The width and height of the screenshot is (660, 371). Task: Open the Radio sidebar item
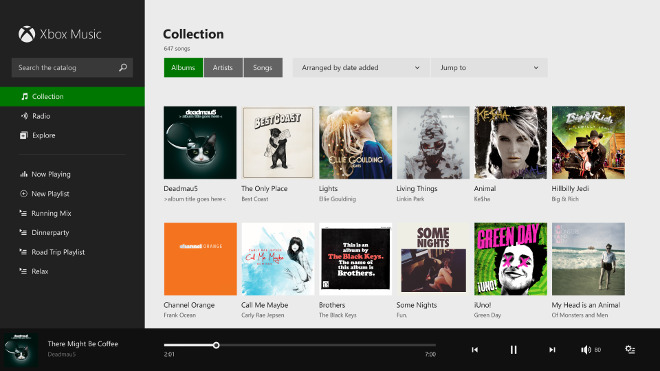[x=72, y=116]
